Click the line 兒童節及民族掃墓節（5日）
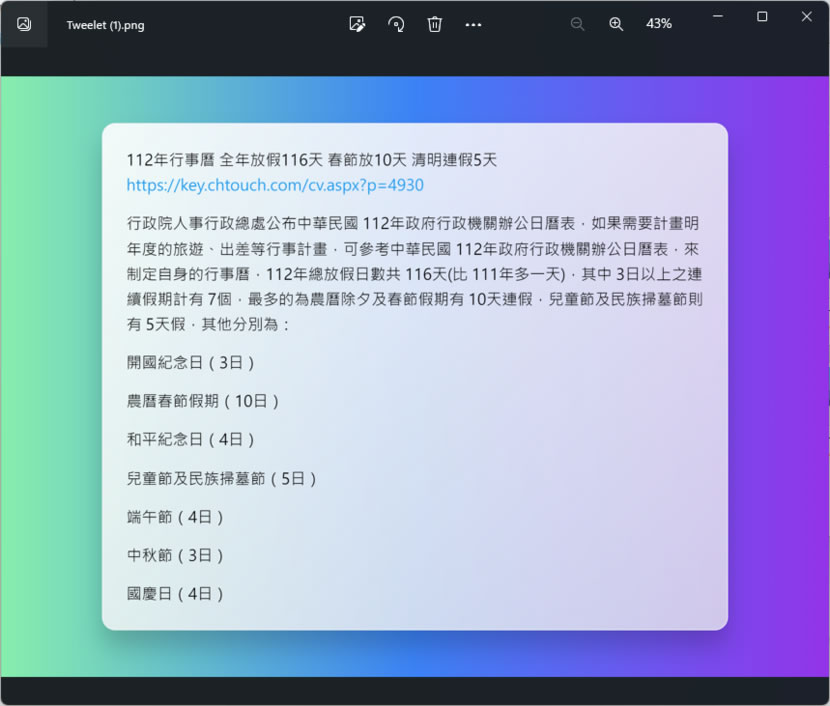Screen dimensions: 830x706 click(221, 478)
